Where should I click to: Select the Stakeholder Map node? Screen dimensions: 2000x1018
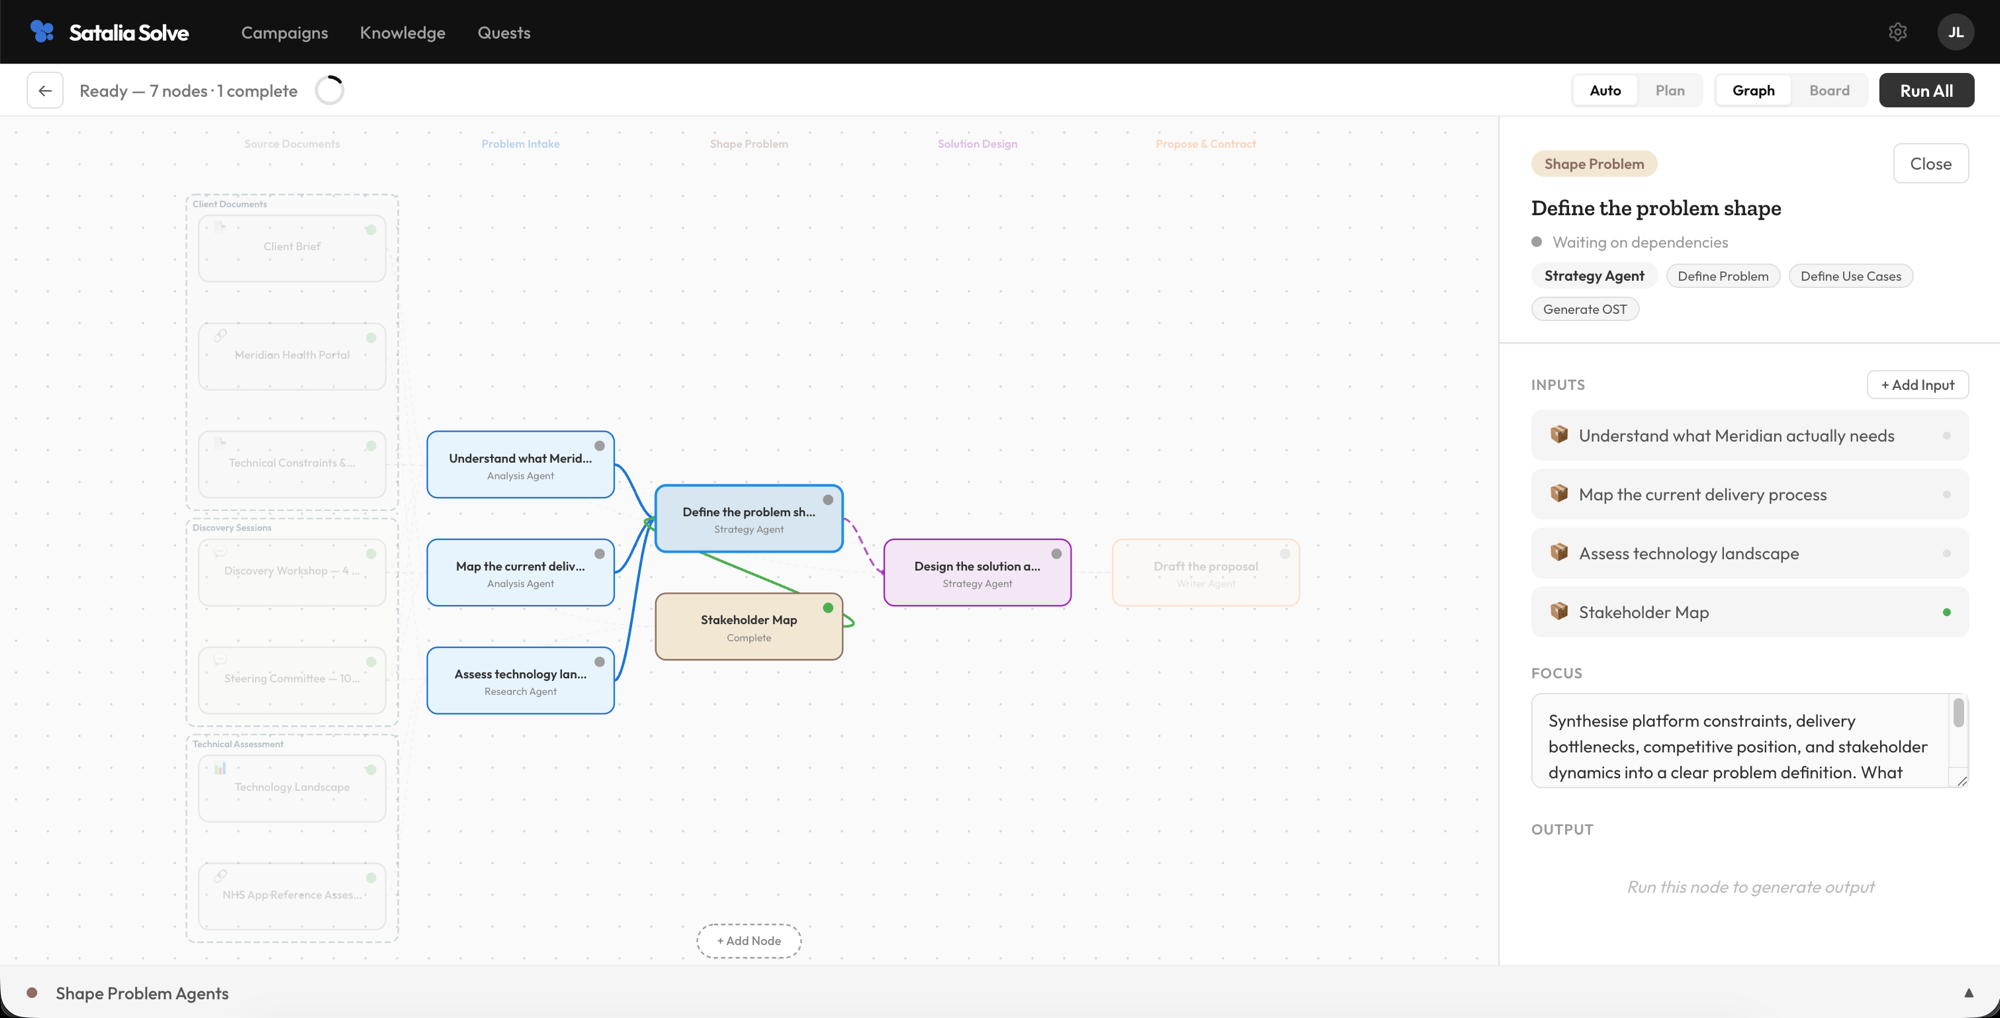(x=748, y=627)
